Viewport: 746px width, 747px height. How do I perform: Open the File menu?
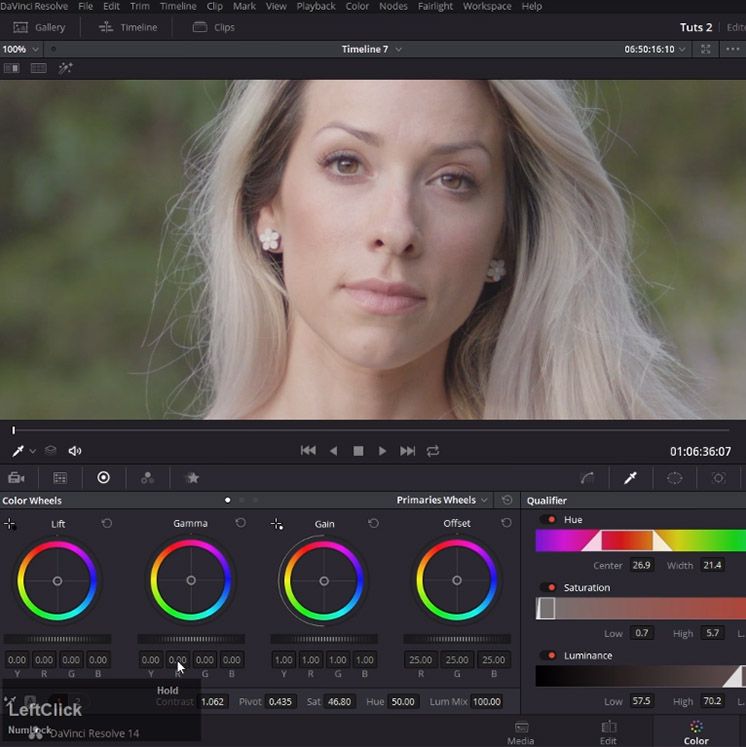click(x=85, y=6)
